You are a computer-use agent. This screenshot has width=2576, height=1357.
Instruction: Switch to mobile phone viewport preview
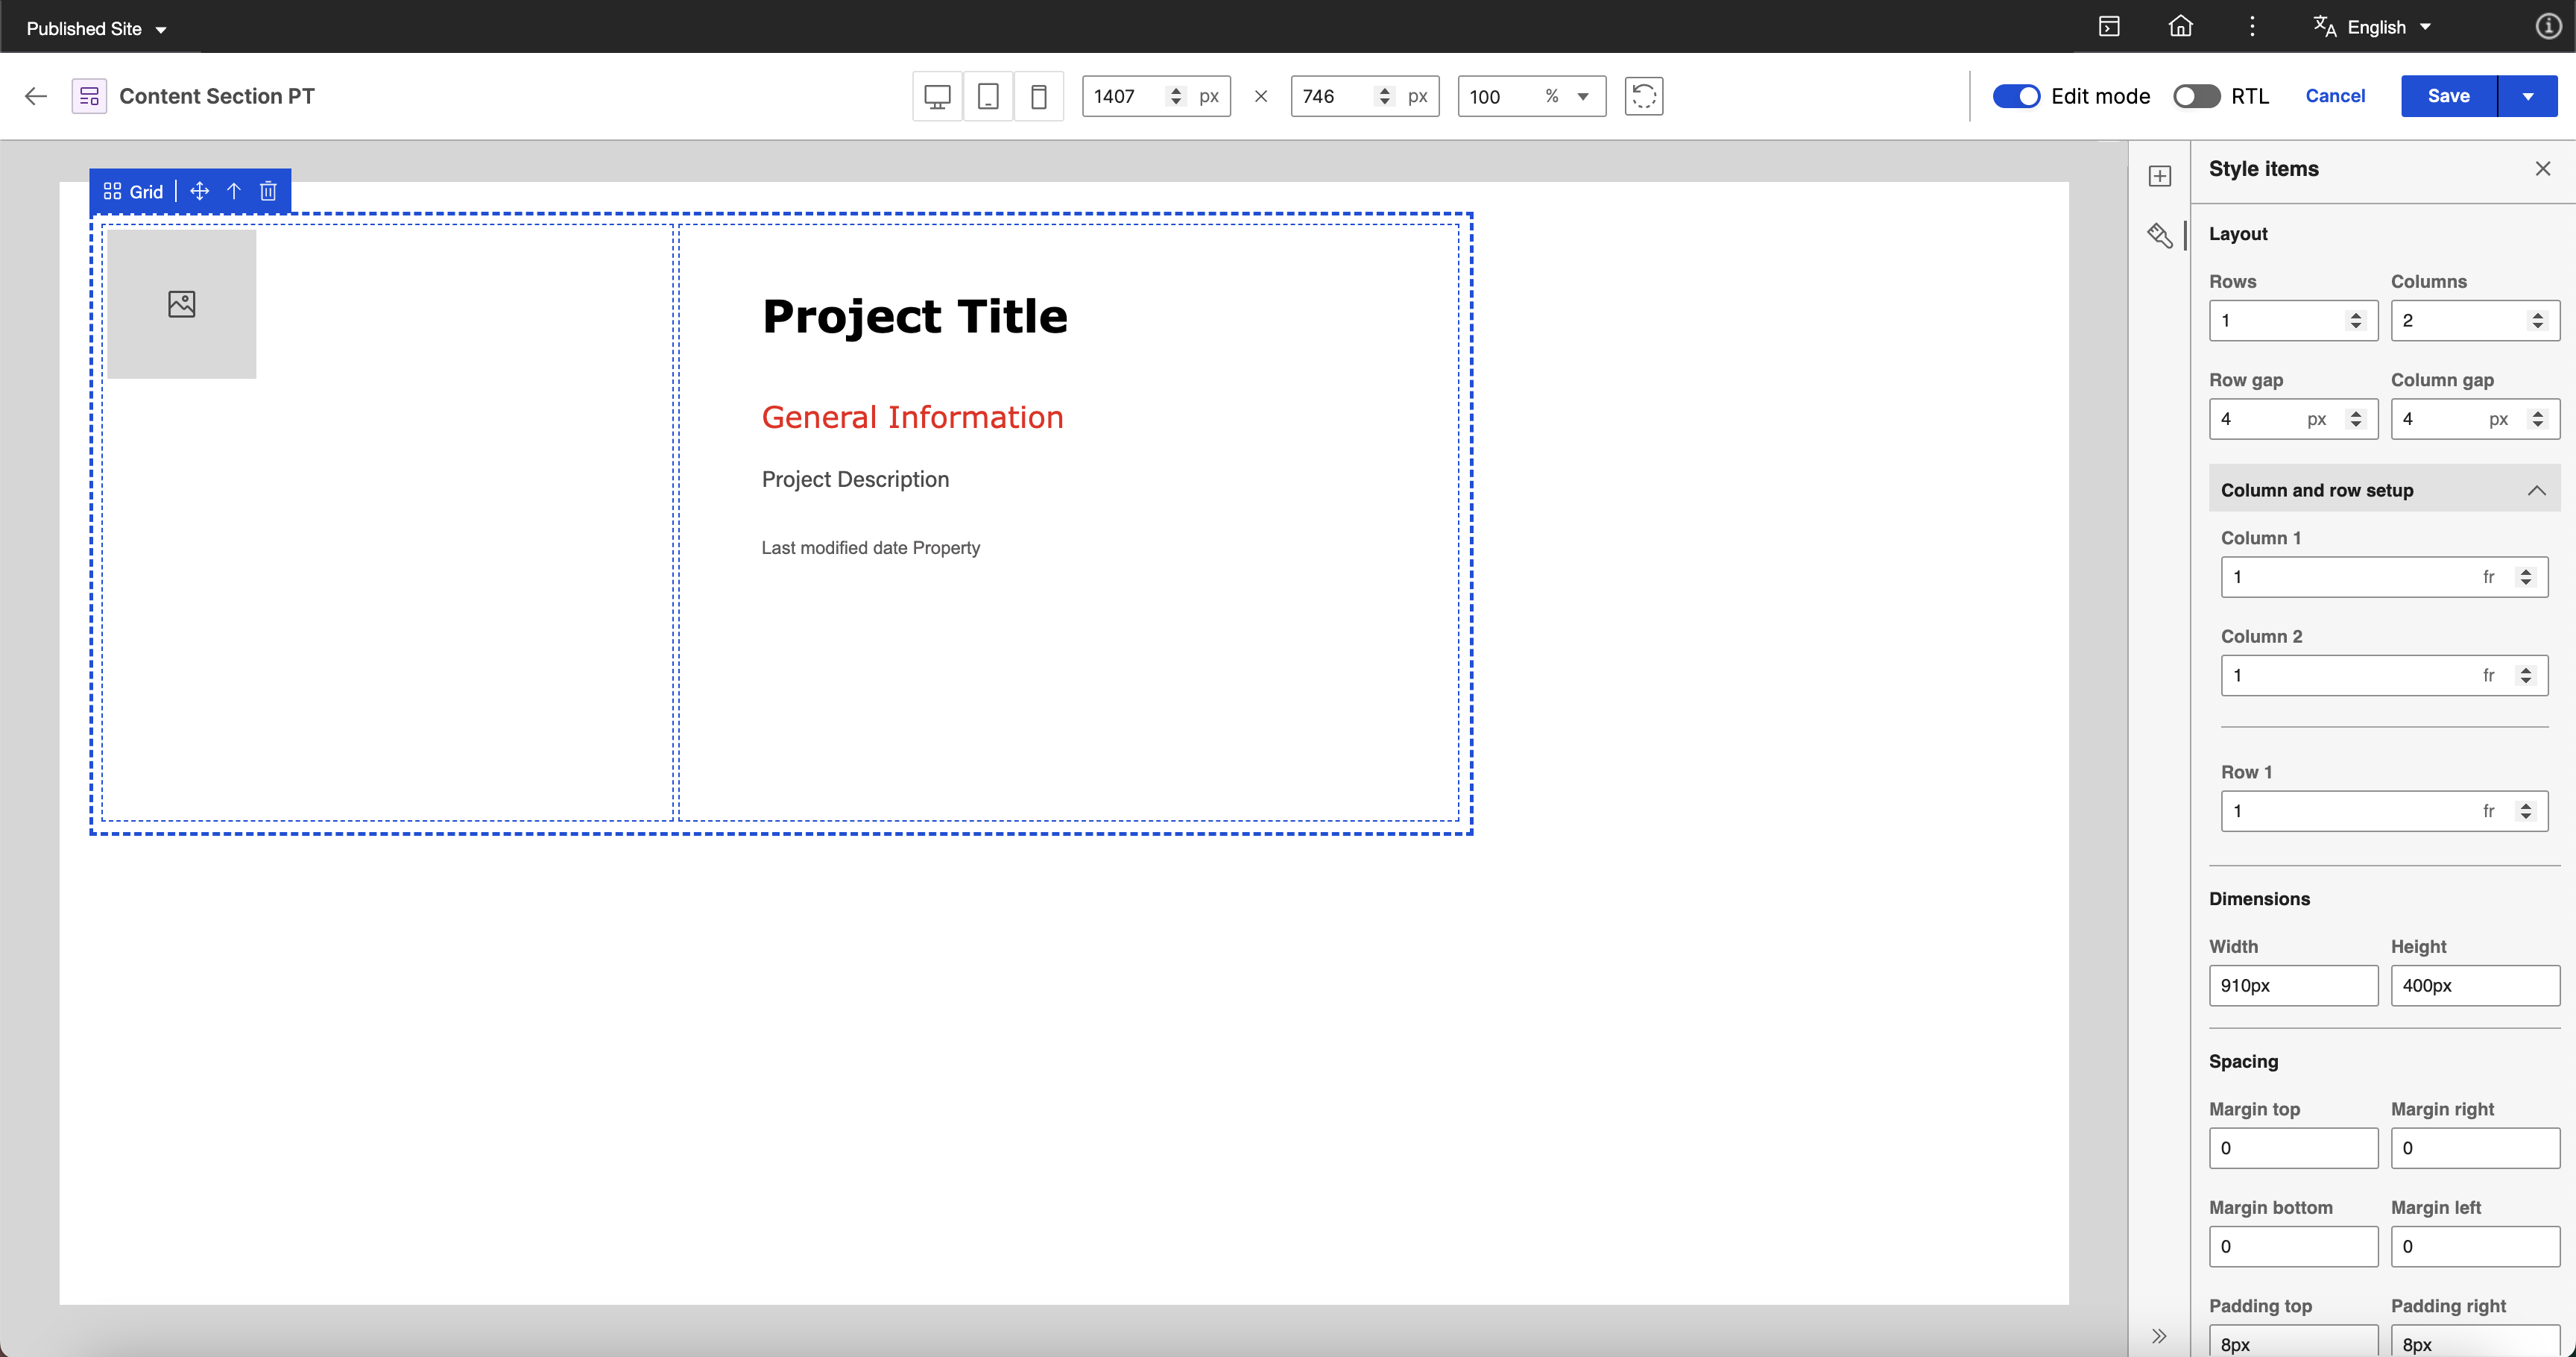coord(1038,96)
